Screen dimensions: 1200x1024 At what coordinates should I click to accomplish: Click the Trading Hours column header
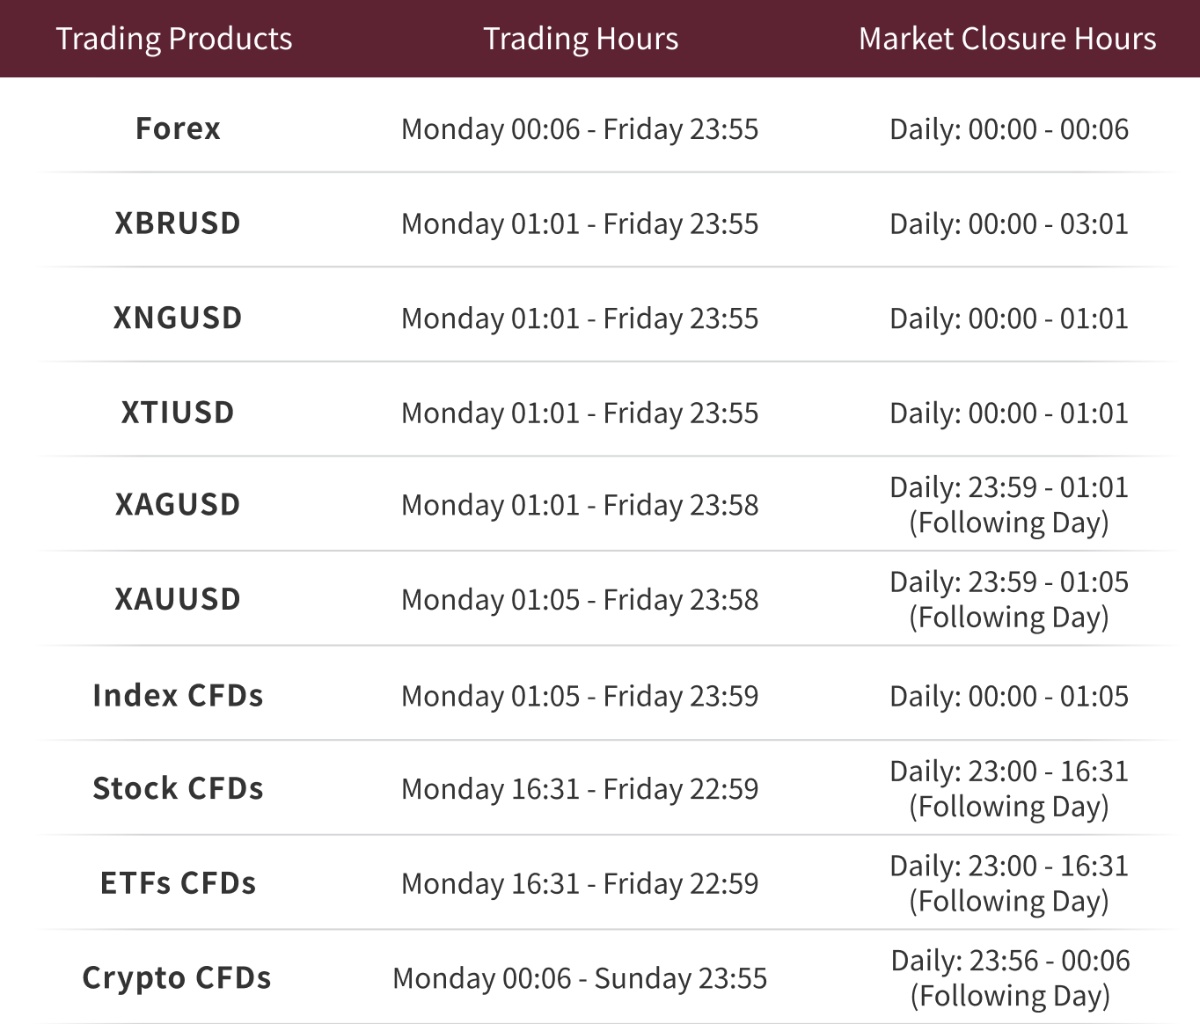pos(580,39)
